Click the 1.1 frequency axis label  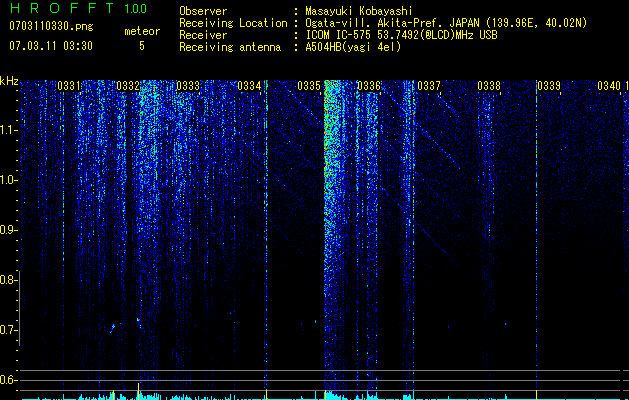coord(9,130)
